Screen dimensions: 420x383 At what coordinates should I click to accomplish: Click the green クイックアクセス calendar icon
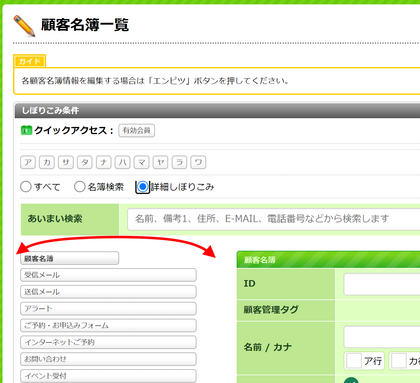[26, 130]
